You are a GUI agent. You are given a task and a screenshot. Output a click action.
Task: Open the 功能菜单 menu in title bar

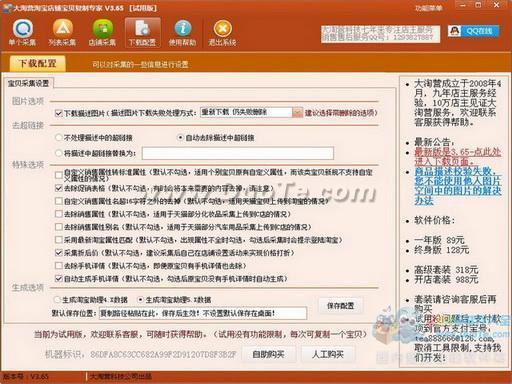point(428,8)
